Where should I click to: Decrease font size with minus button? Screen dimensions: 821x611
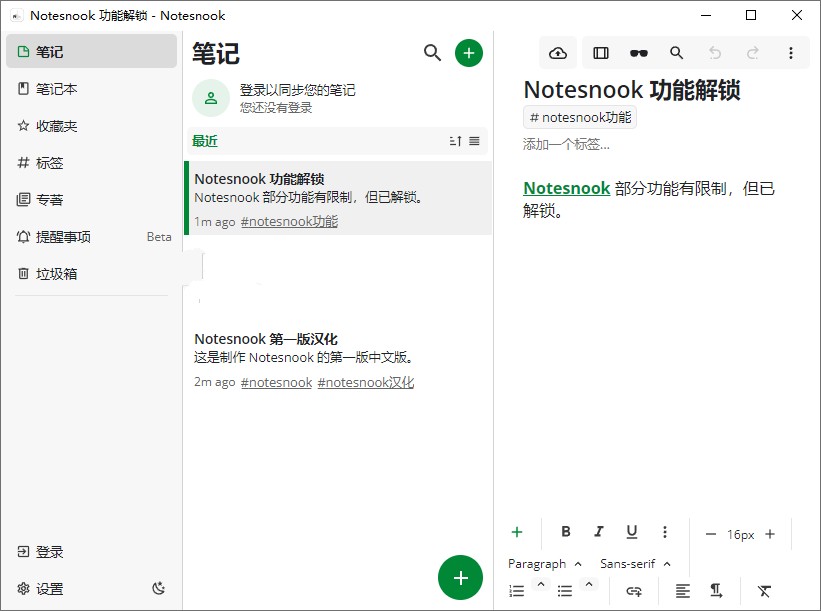coord(711,534)
